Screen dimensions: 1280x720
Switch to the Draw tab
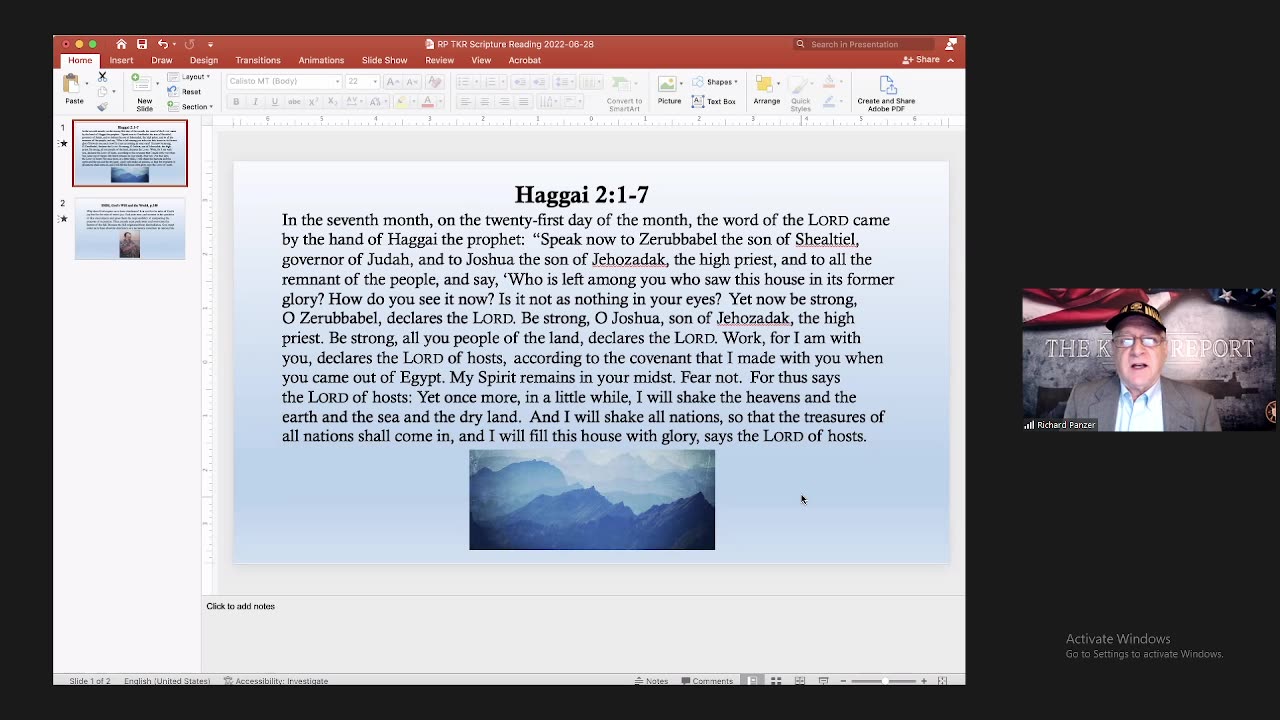pos(162,60)
